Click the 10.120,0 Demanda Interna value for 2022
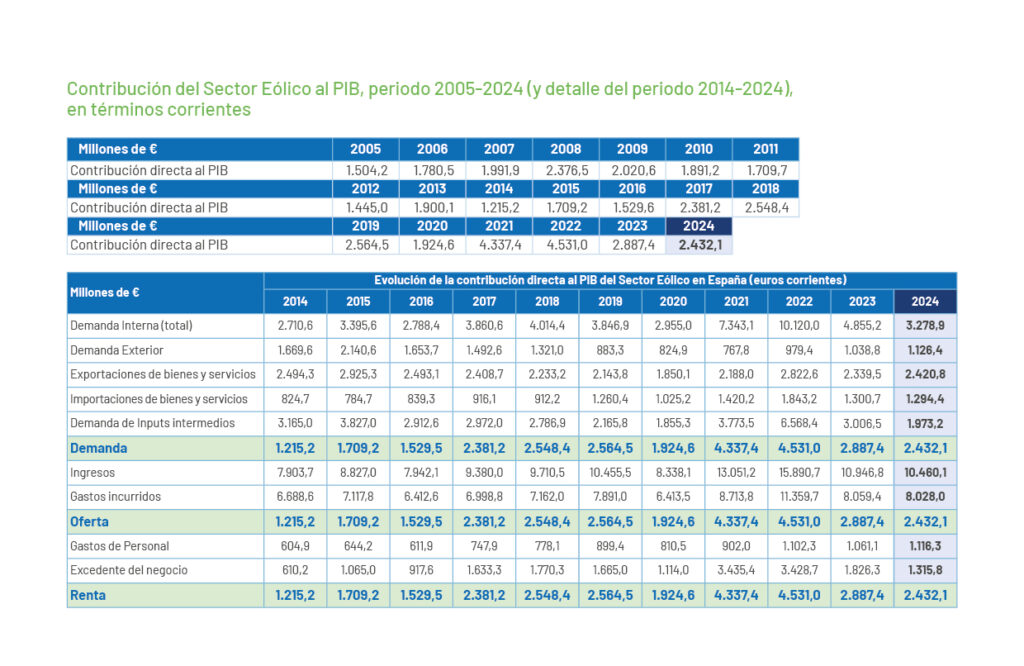Screen dimensions: 1024x666 pos(799,326)
